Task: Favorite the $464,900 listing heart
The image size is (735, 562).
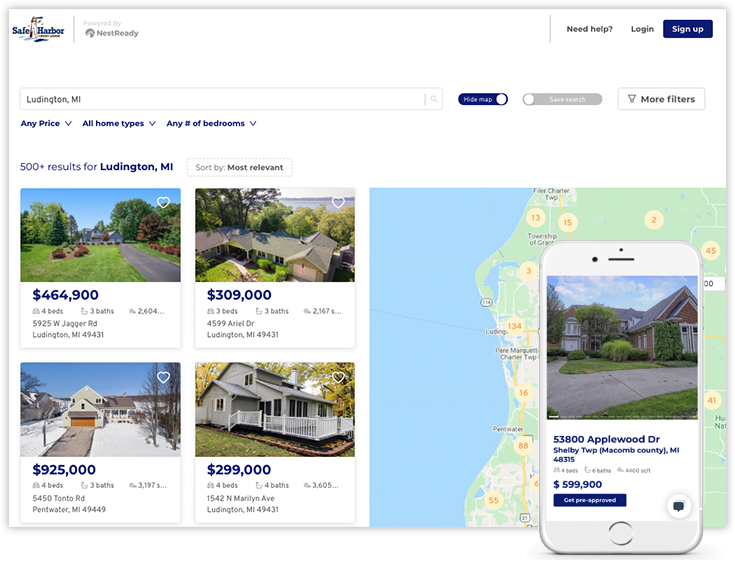Action: (x=163, y=202)
